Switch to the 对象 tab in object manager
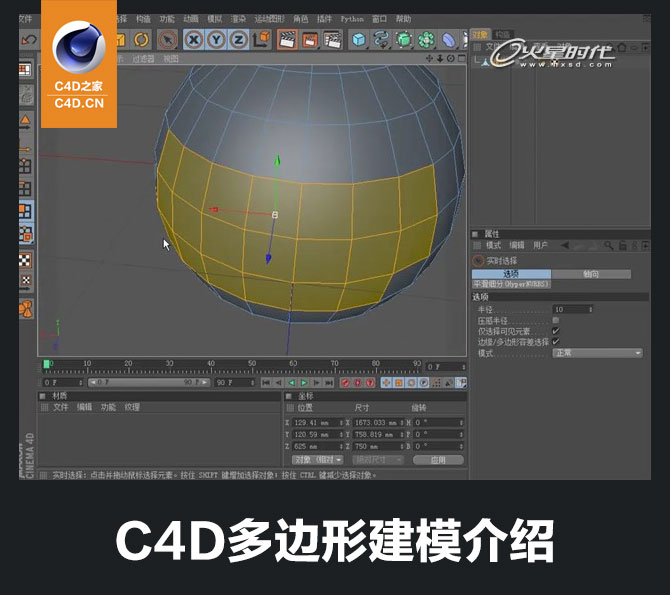The height and width of the screenshot is (595, 670). [x=480, y=35]
